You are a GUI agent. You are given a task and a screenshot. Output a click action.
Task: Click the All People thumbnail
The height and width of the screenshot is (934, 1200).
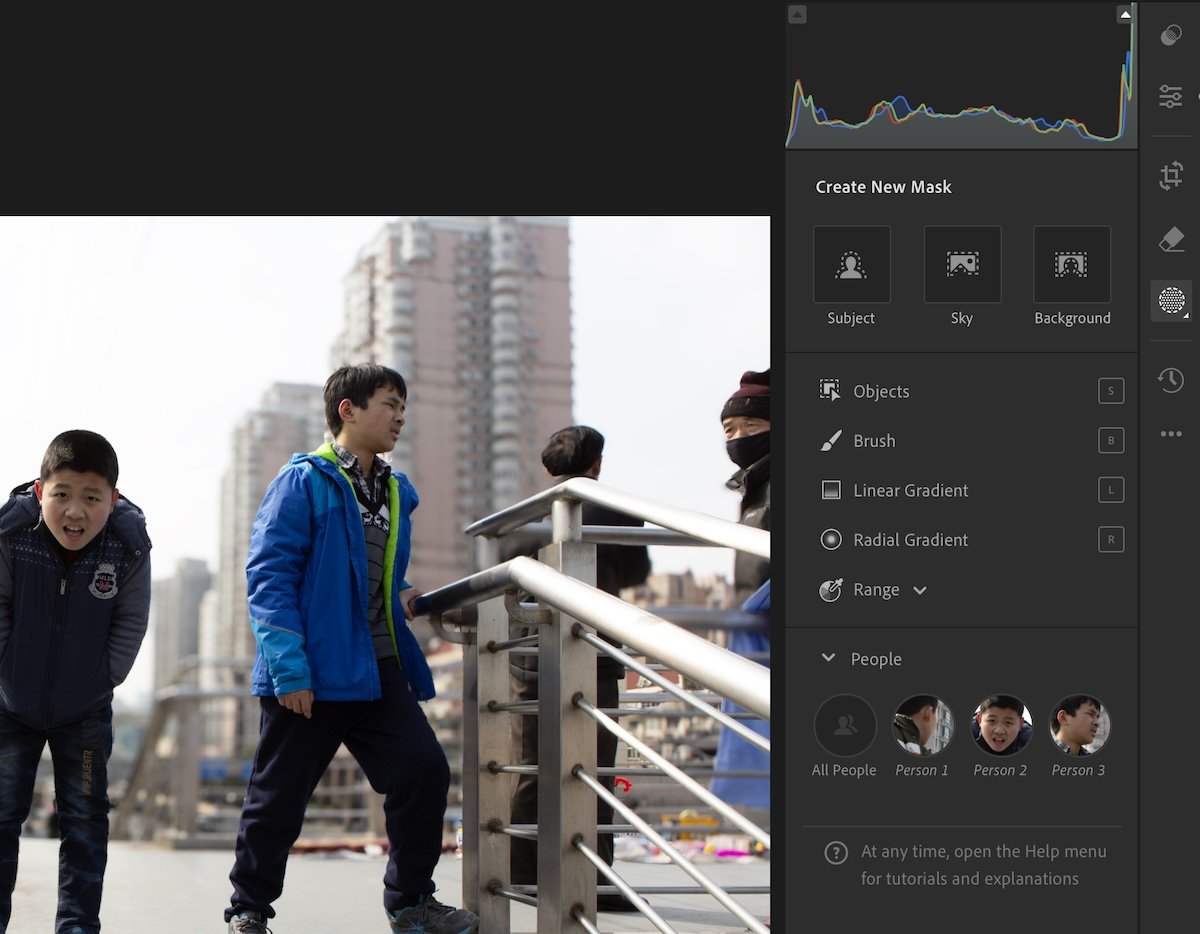(x=844, y=724)
